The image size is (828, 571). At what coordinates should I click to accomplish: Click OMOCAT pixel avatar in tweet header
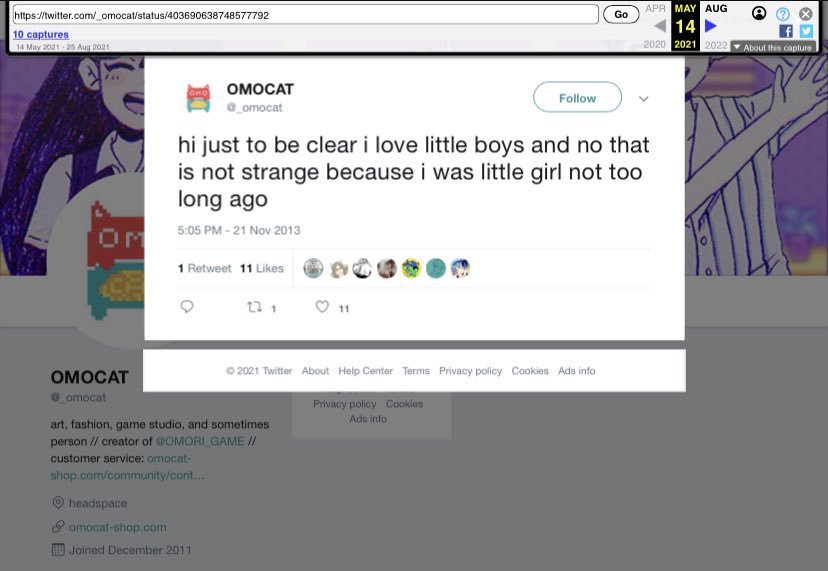tap(199, 98)
